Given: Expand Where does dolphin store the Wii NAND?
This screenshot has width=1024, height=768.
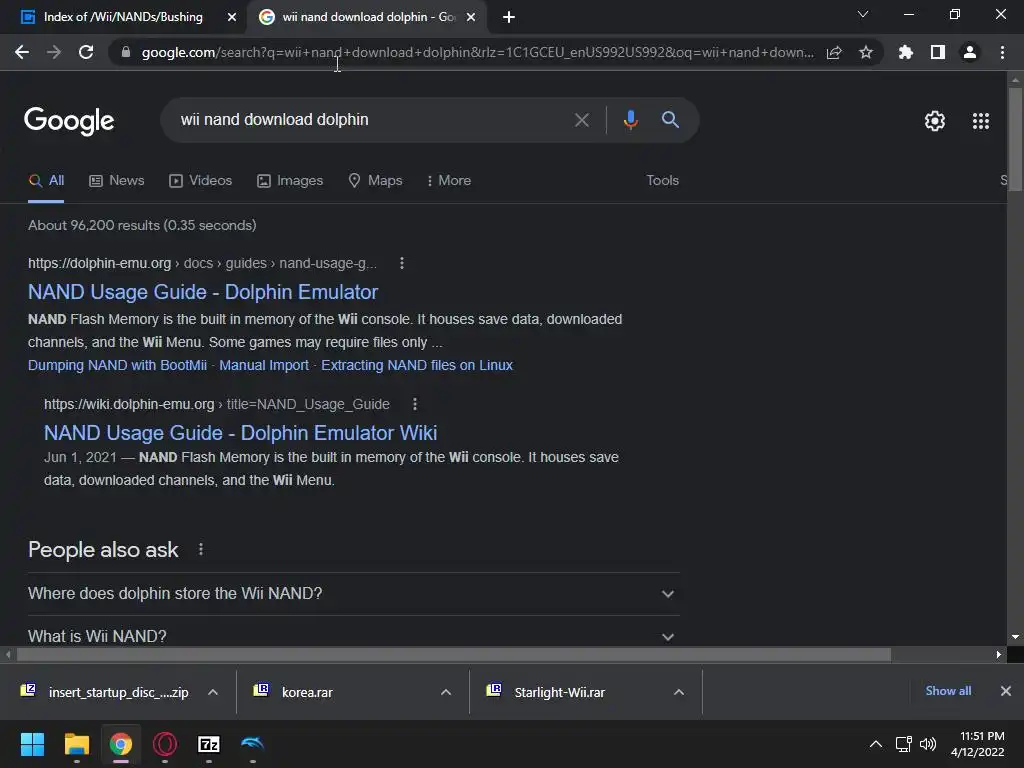Looking at the screenshot, I should (x=353, y=594).
